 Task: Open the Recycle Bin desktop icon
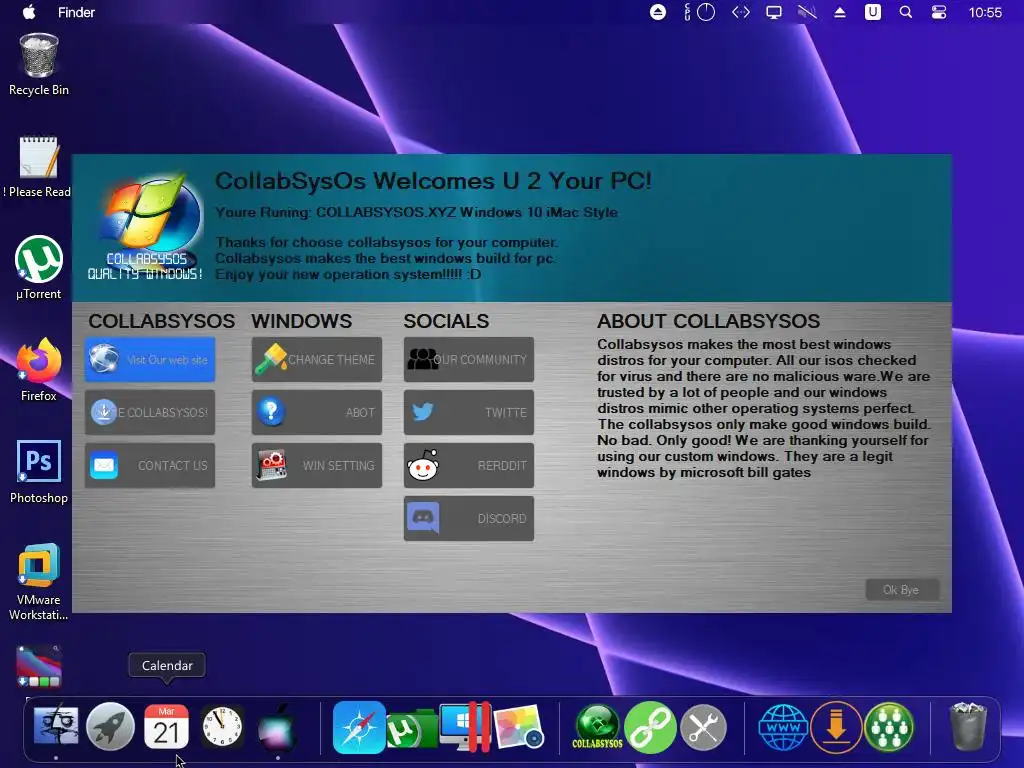tap(39, 65)
